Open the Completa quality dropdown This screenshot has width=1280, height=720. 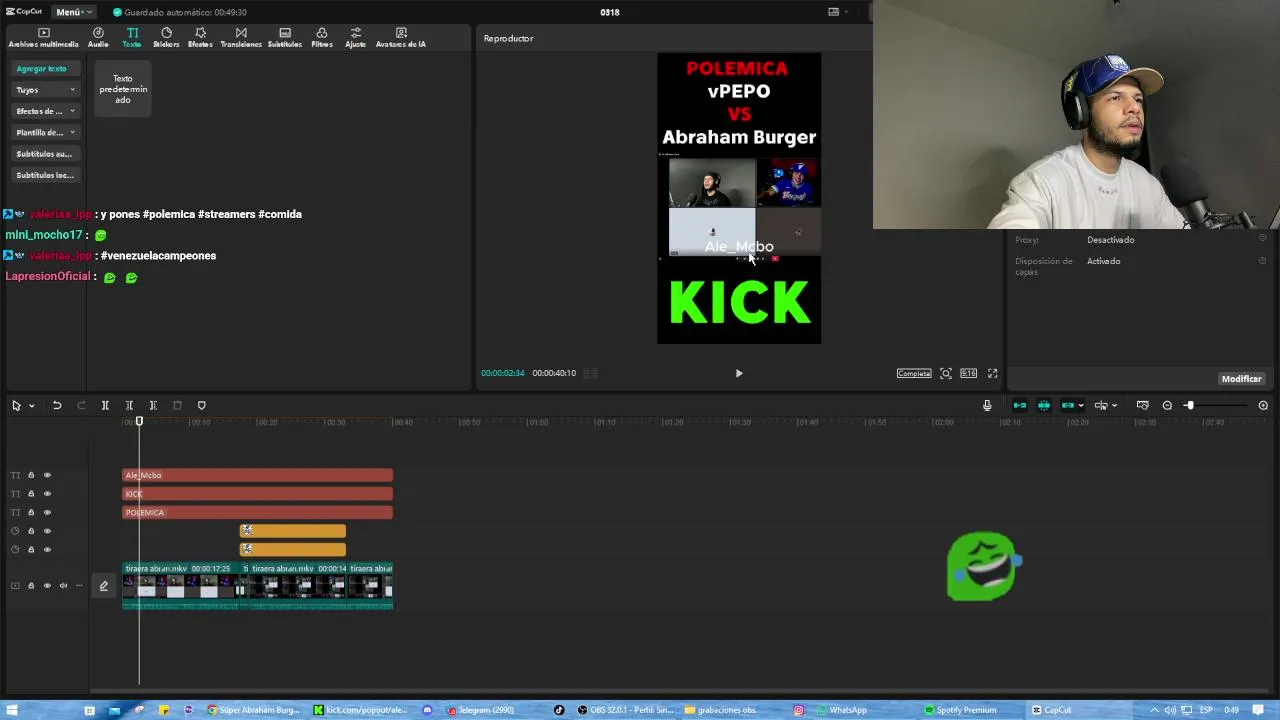[x=914, y=373]
